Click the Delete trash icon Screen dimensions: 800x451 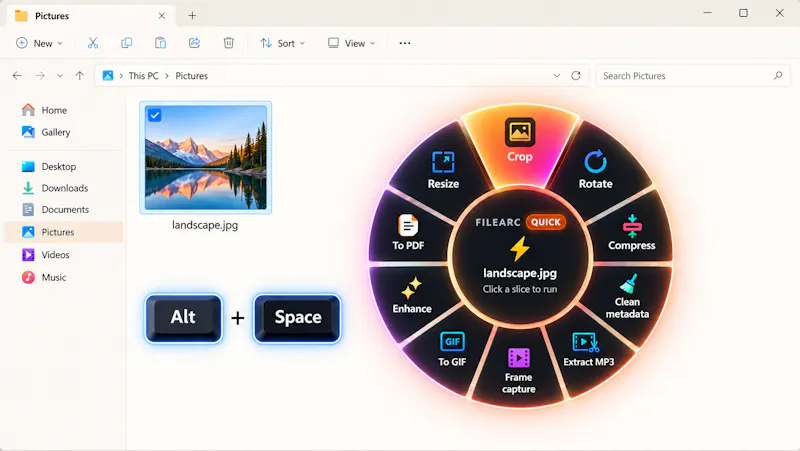pyautogui.click(x=229, y=43)
